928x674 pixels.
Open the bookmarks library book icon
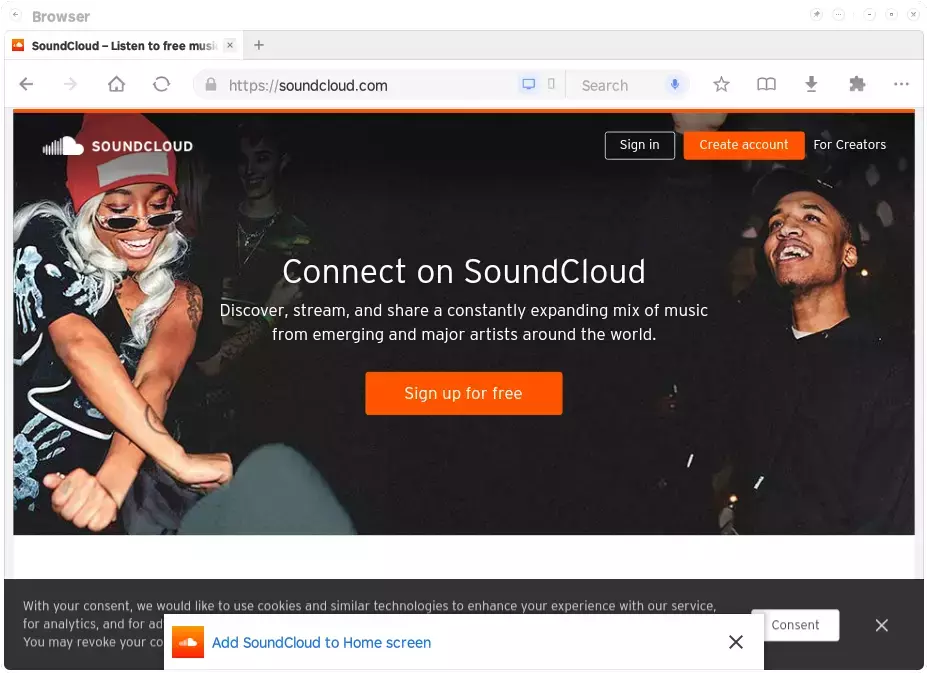click(766, 84)
